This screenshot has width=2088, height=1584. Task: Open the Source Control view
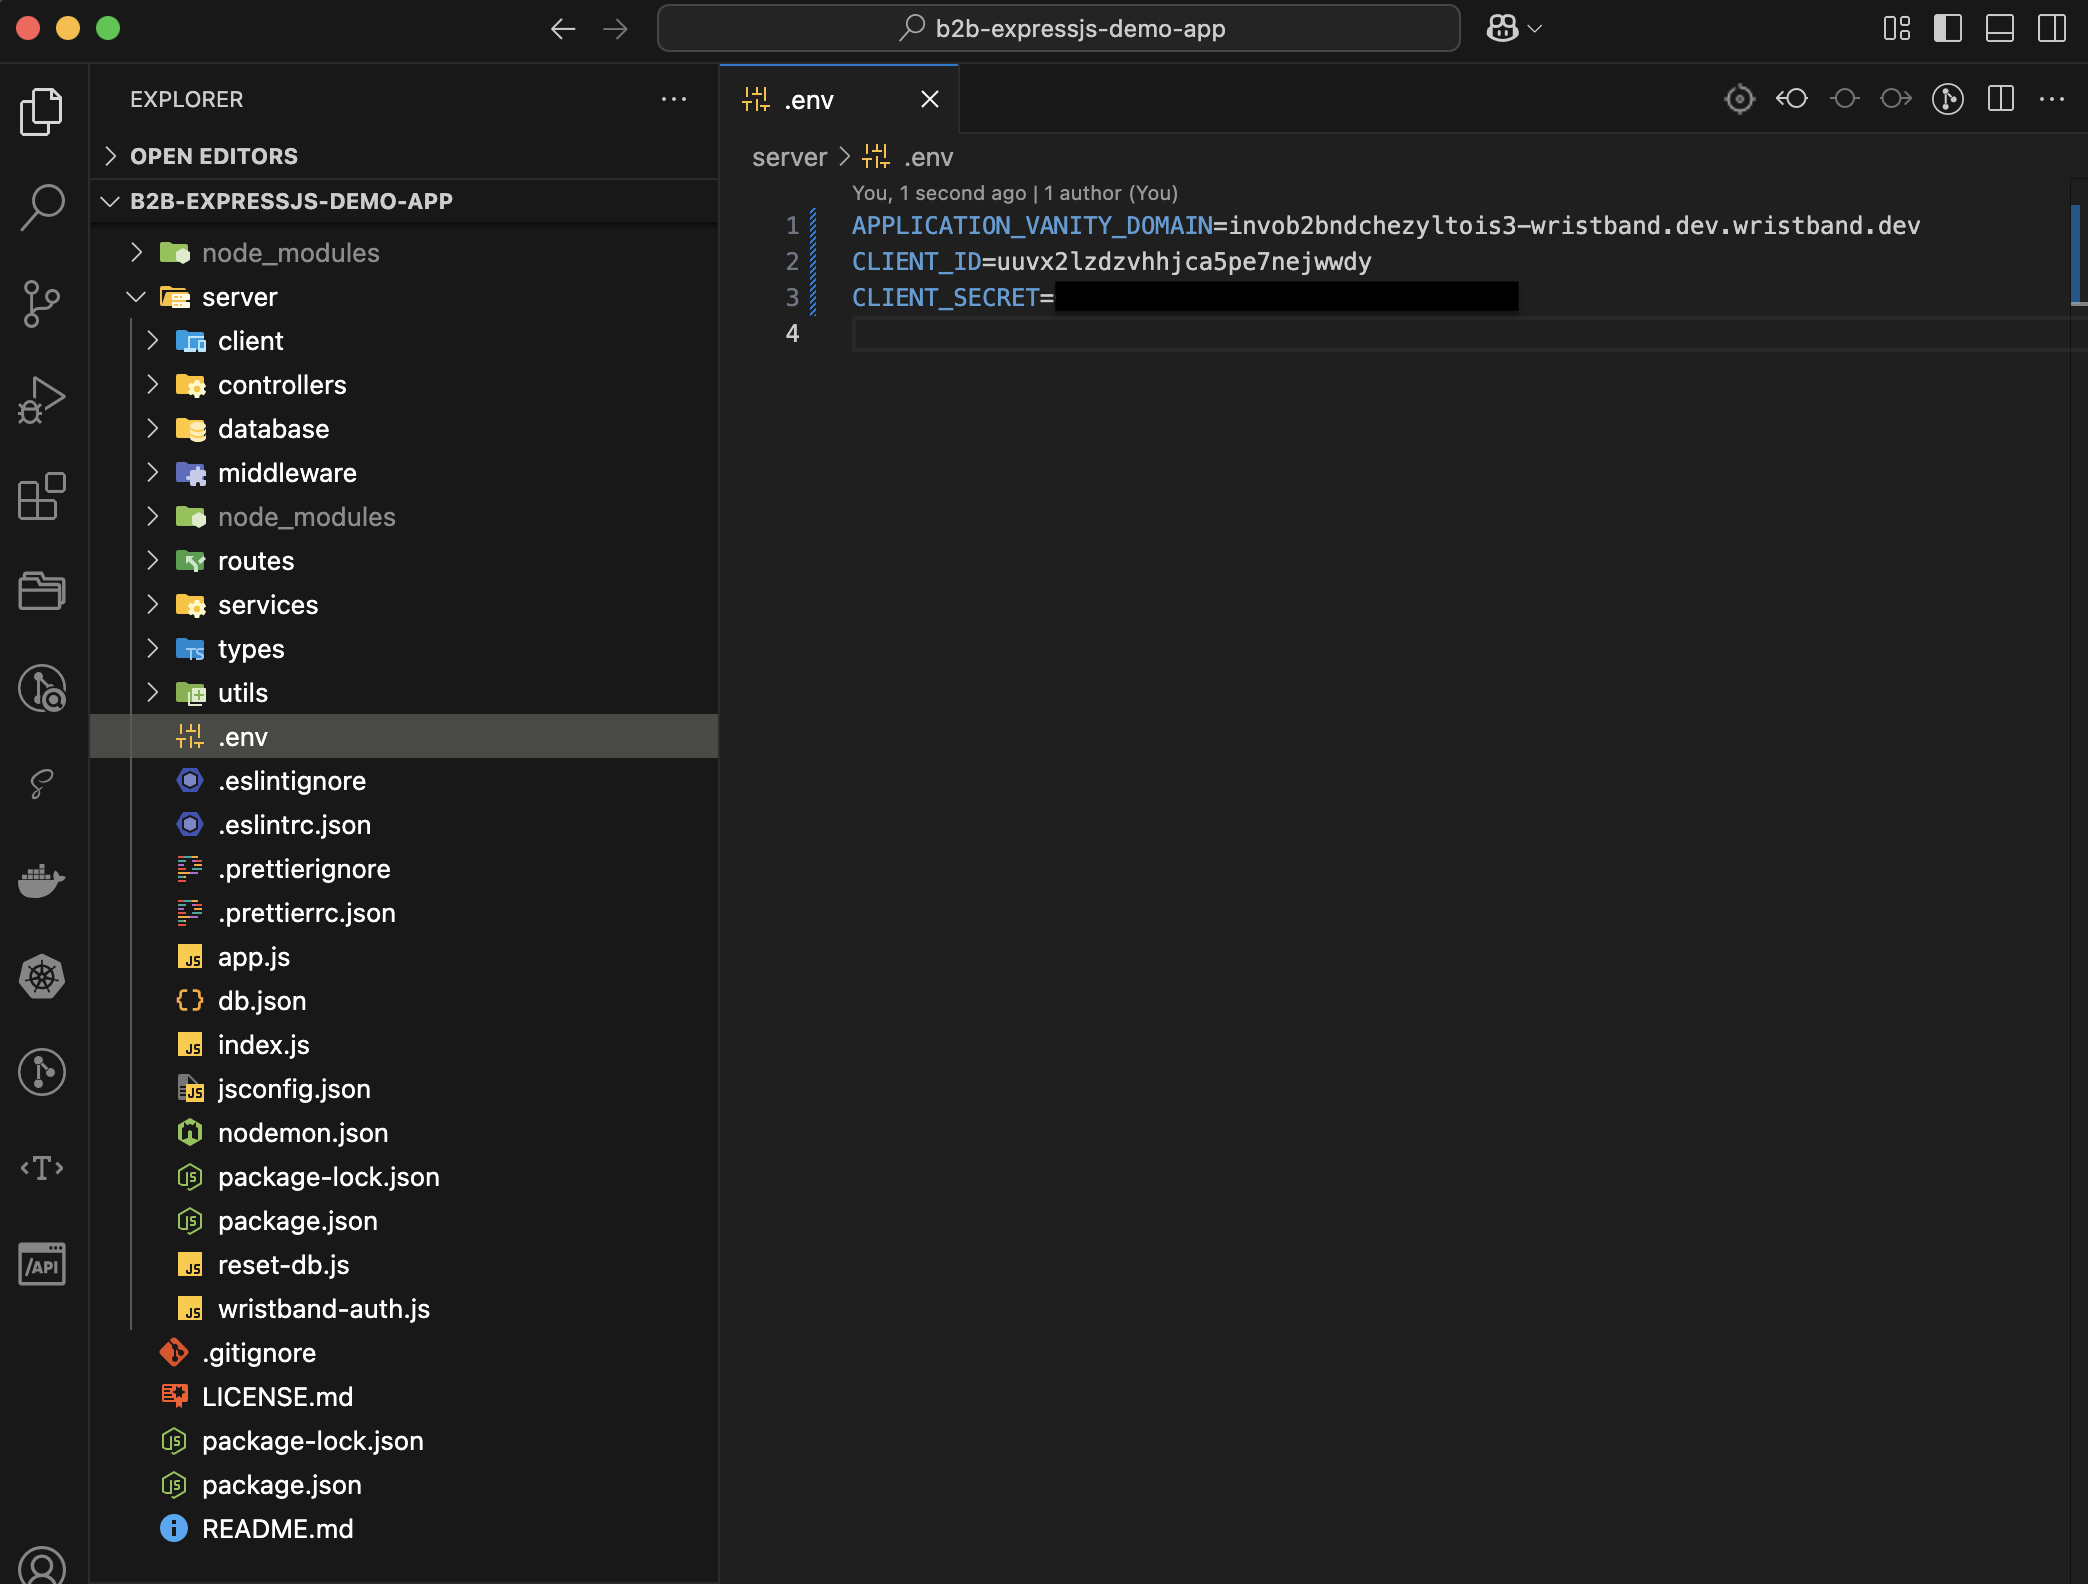[x=42, y=303]
